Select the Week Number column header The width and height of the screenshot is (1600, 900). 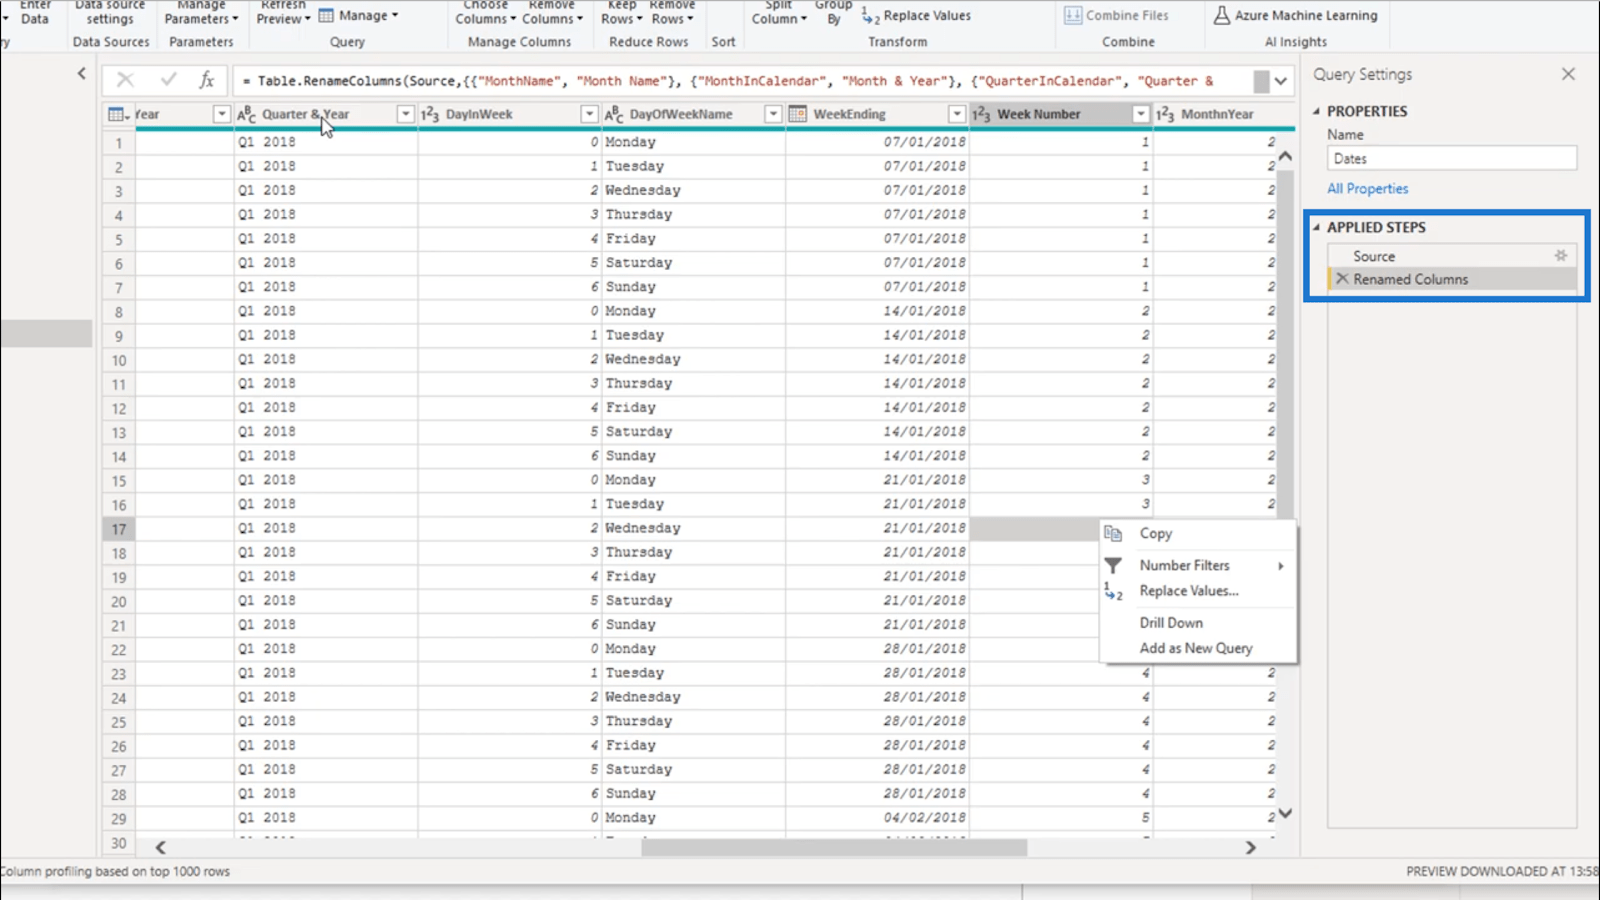click(x=1039, y=114)
